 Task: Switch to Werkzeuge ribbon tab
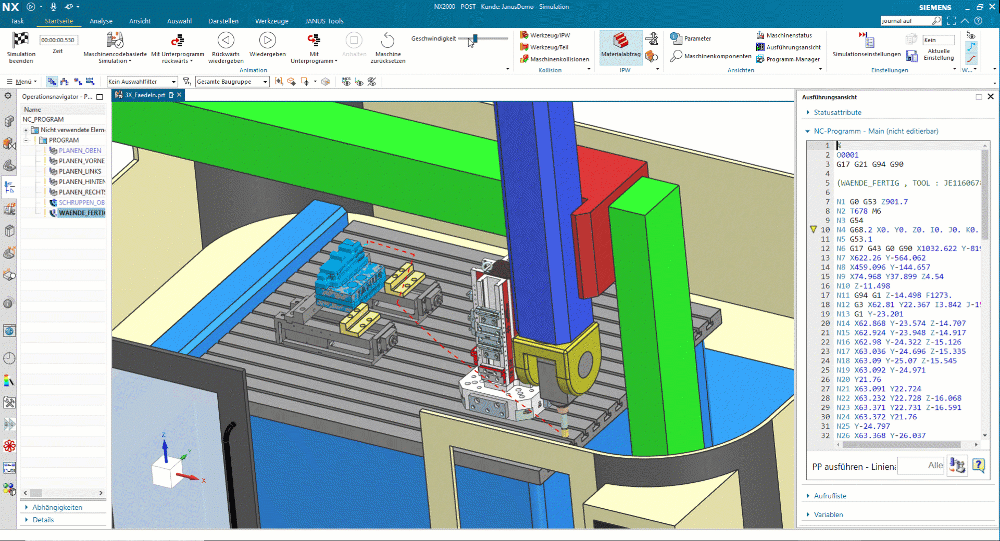[272, 21]
